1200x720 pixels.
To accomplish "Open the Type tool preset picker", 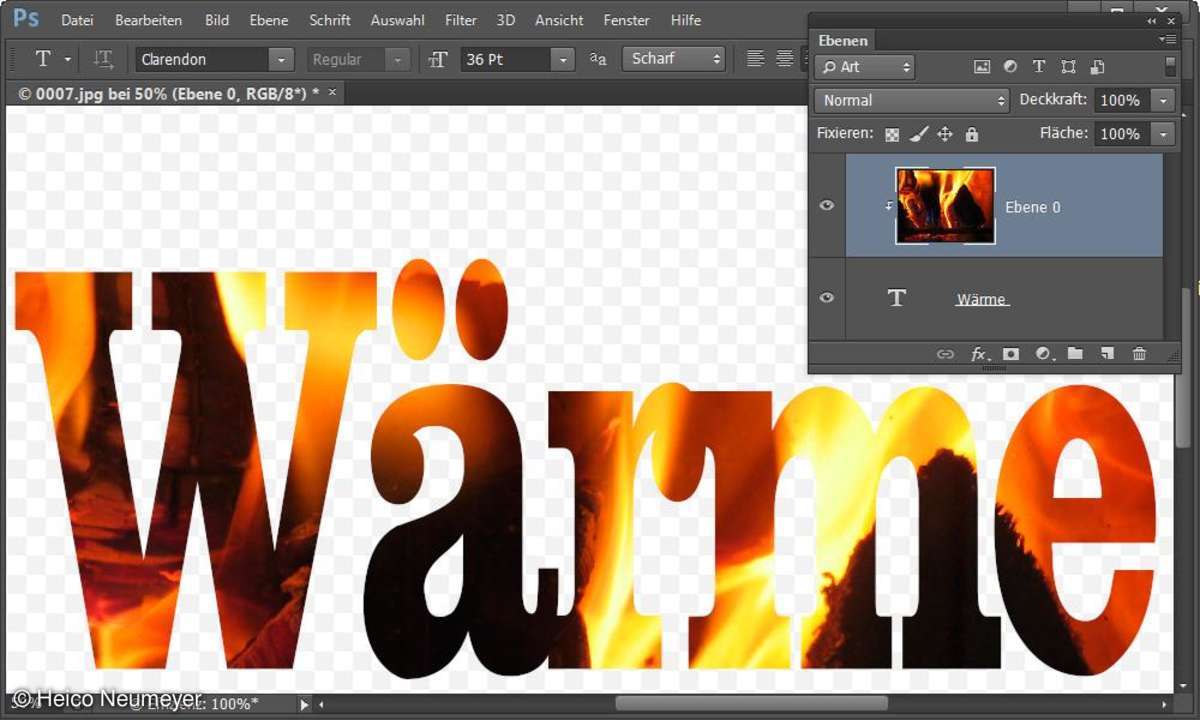I will 68,59.
